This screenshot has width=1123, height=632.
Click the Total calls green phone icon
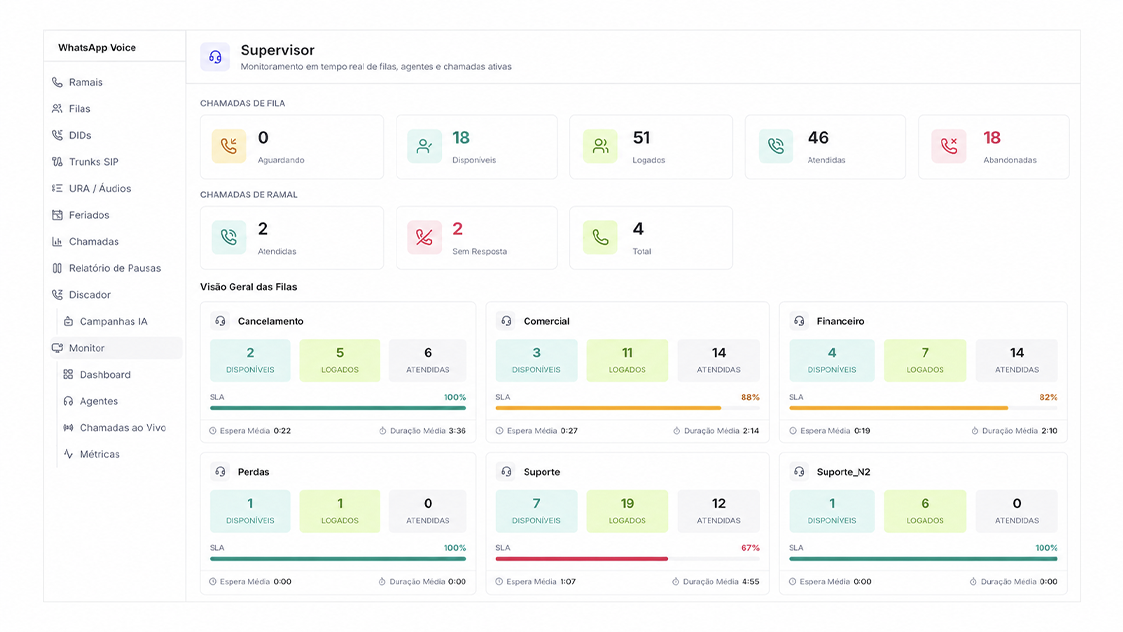pyautogui.click(x=600, y=237)
